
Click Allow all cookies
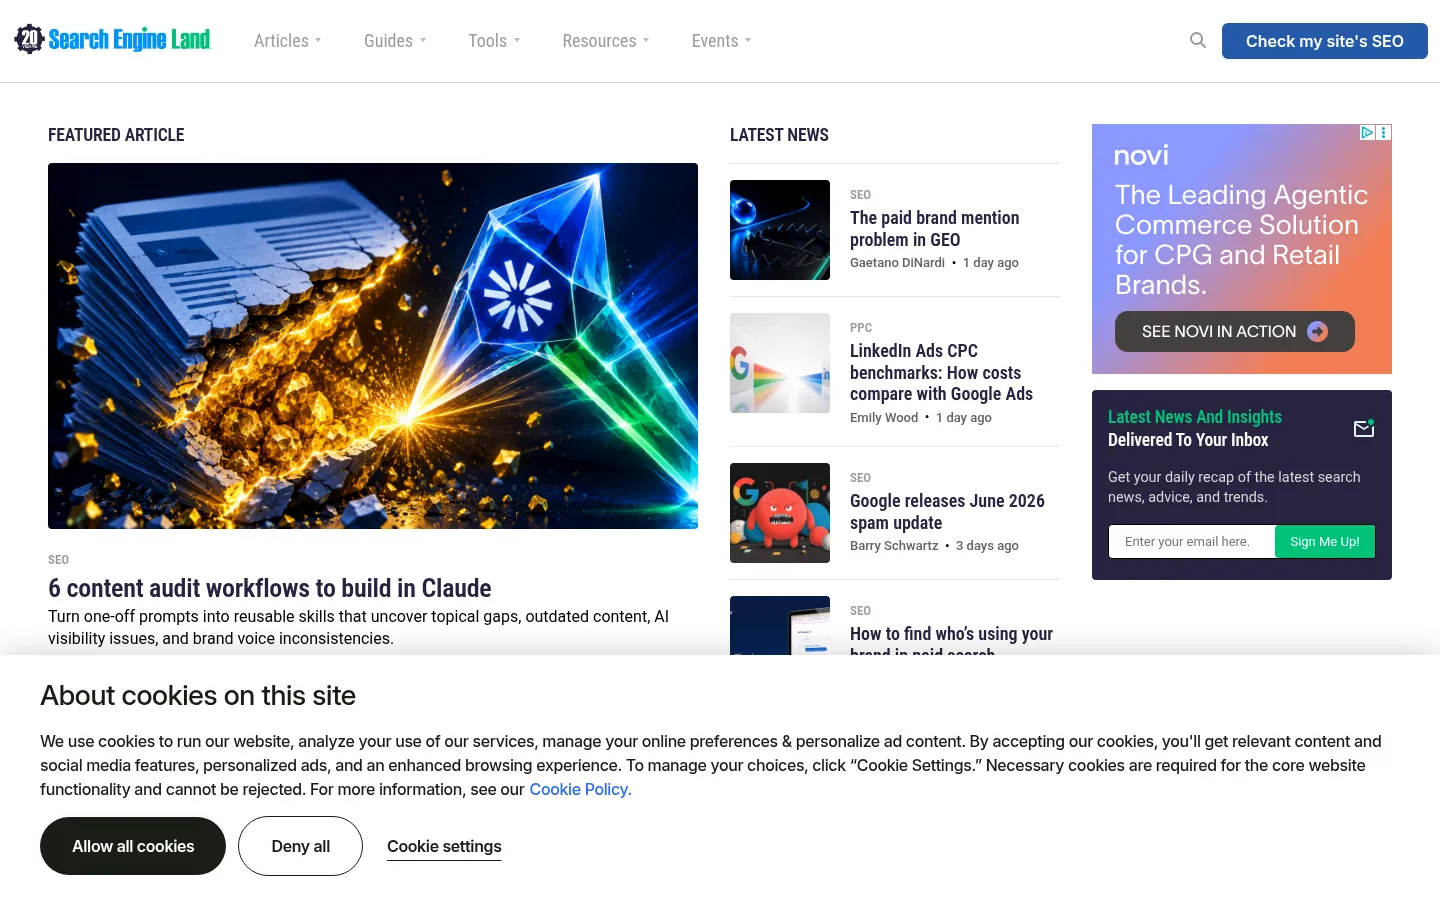pos(133,846)
